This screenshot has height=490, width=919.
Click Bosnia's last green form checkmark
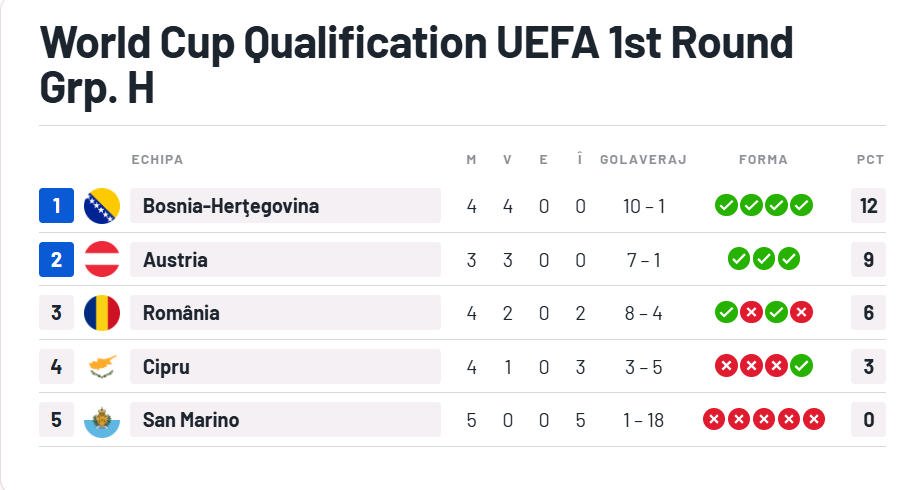801,206
